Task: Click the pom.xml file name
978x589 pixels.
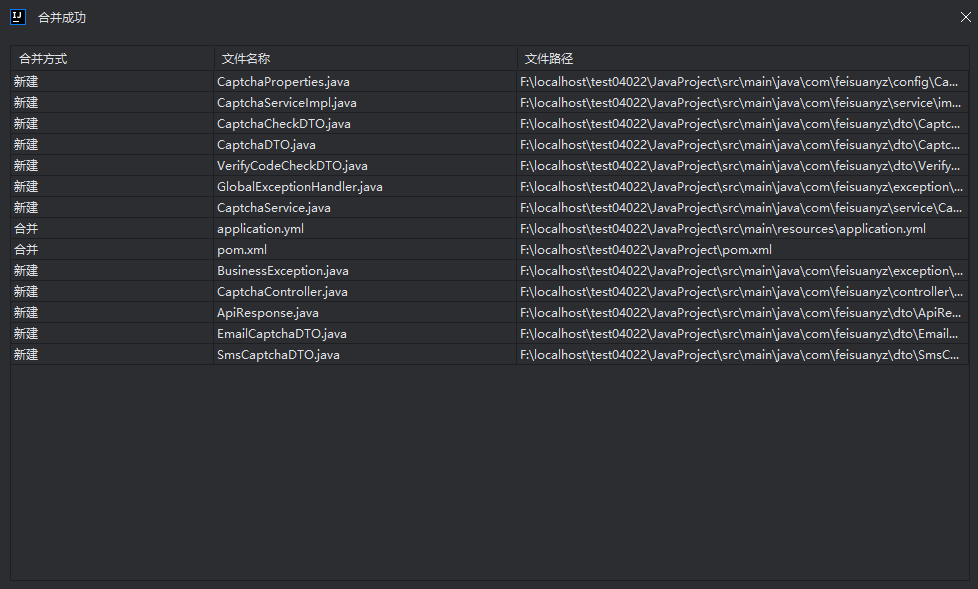Action: [242, 250]
